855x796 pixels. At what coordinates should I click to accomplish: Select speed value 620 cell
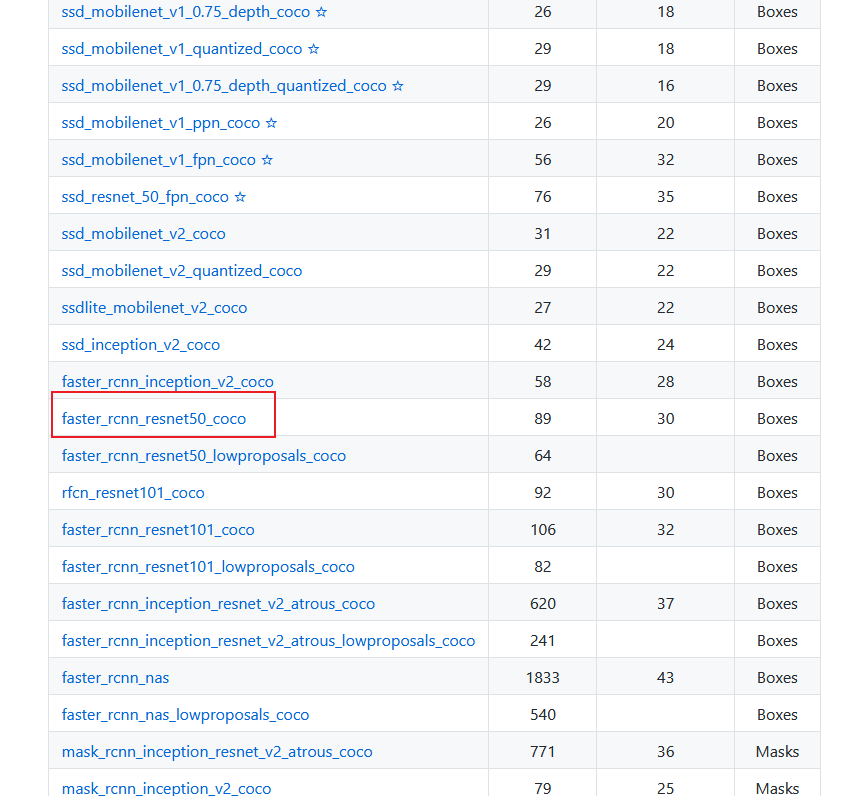point(543,604)
